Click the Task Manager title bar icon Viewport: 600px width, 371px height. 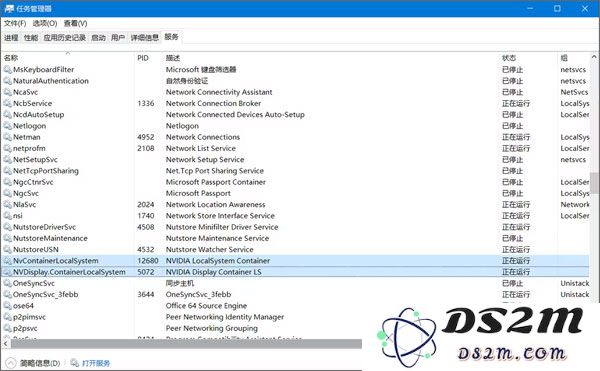click(9, 8)
